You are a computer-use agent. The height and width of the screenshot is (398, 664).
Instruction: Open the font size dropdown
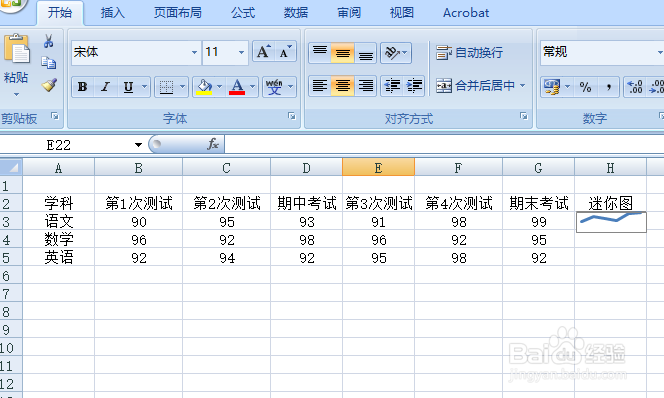click(241, 53)
